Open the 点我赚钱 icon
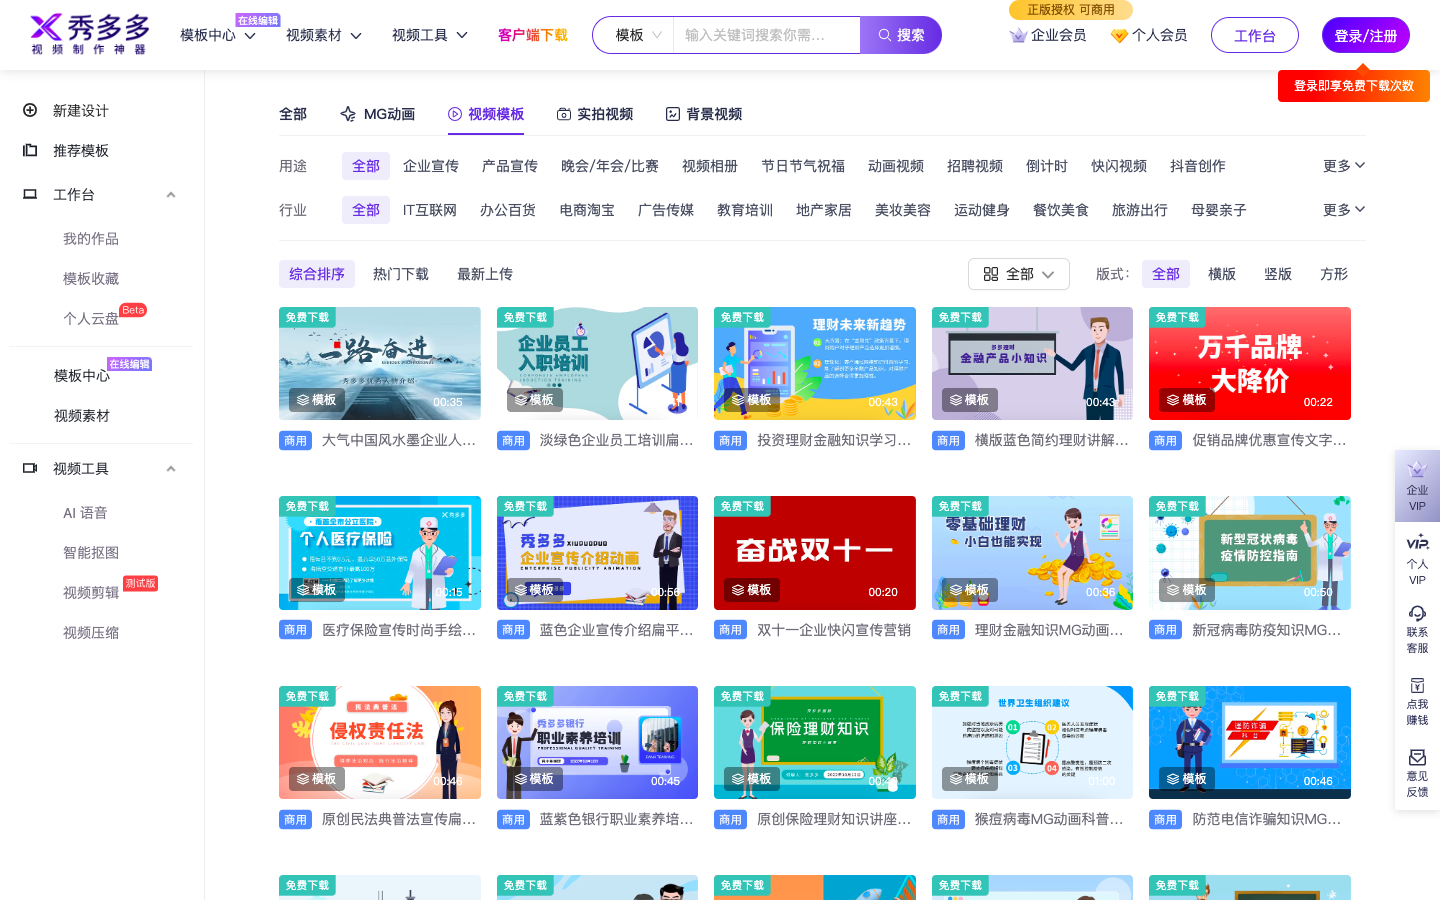The width and height of the screenshot is (1440, 900). point(1417,686)
